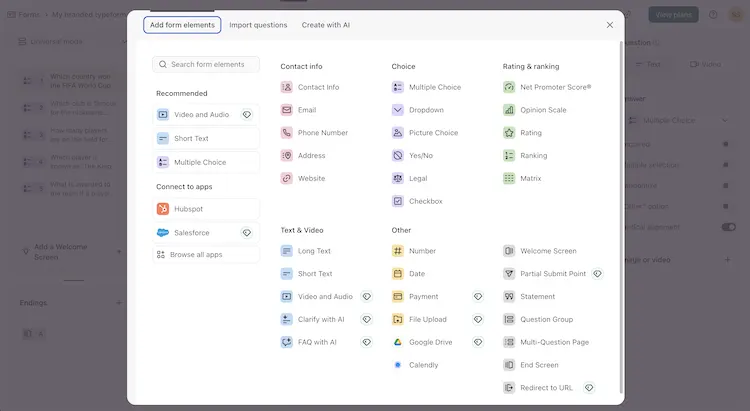Viewport: 750px width, 411px height.
Task: Expand the Universal mode selector
Action: [x=72, y=42]
